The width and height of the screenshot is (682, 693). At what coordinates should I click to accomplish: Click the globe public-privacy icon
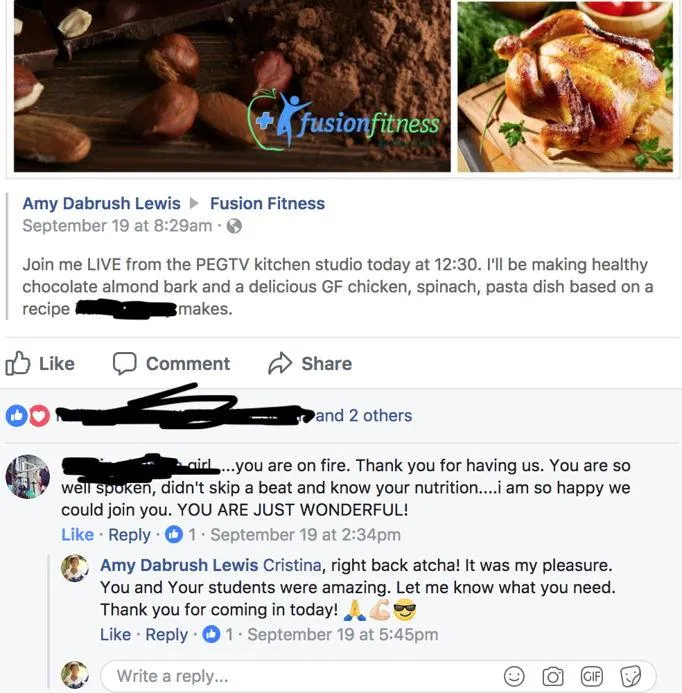click(234, 226)
